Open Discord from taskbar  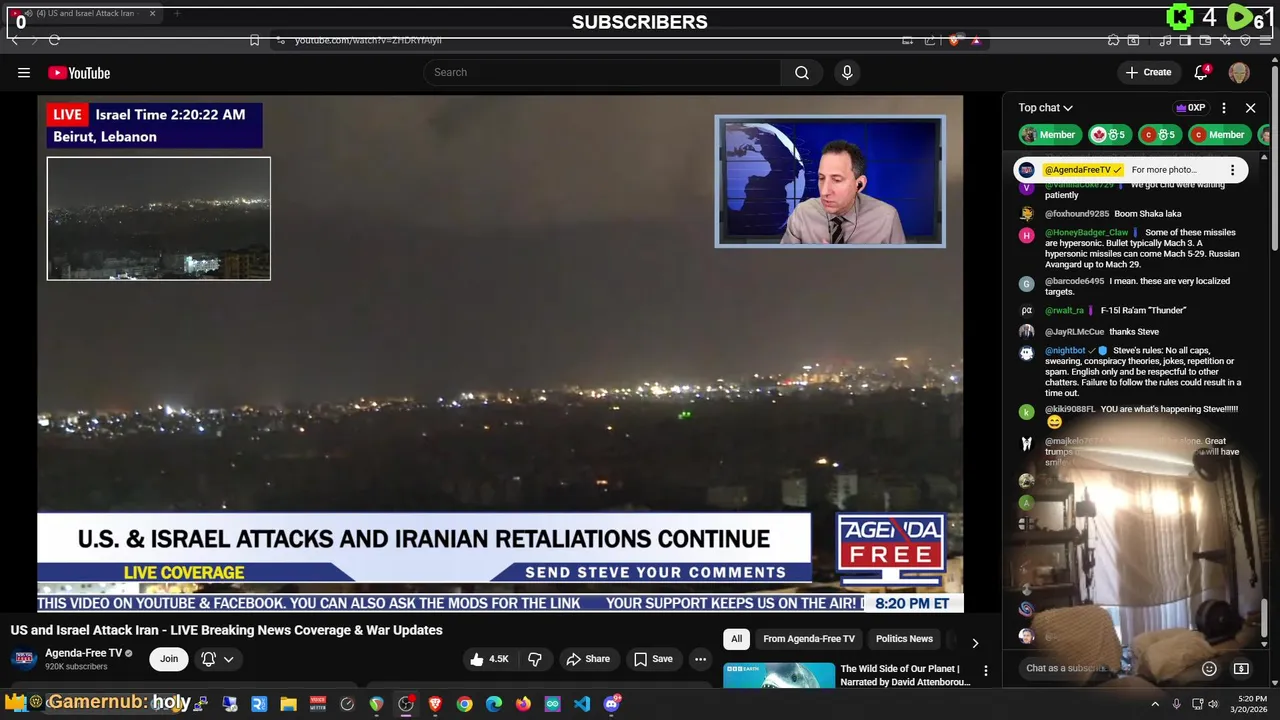(x=611, y=704)
